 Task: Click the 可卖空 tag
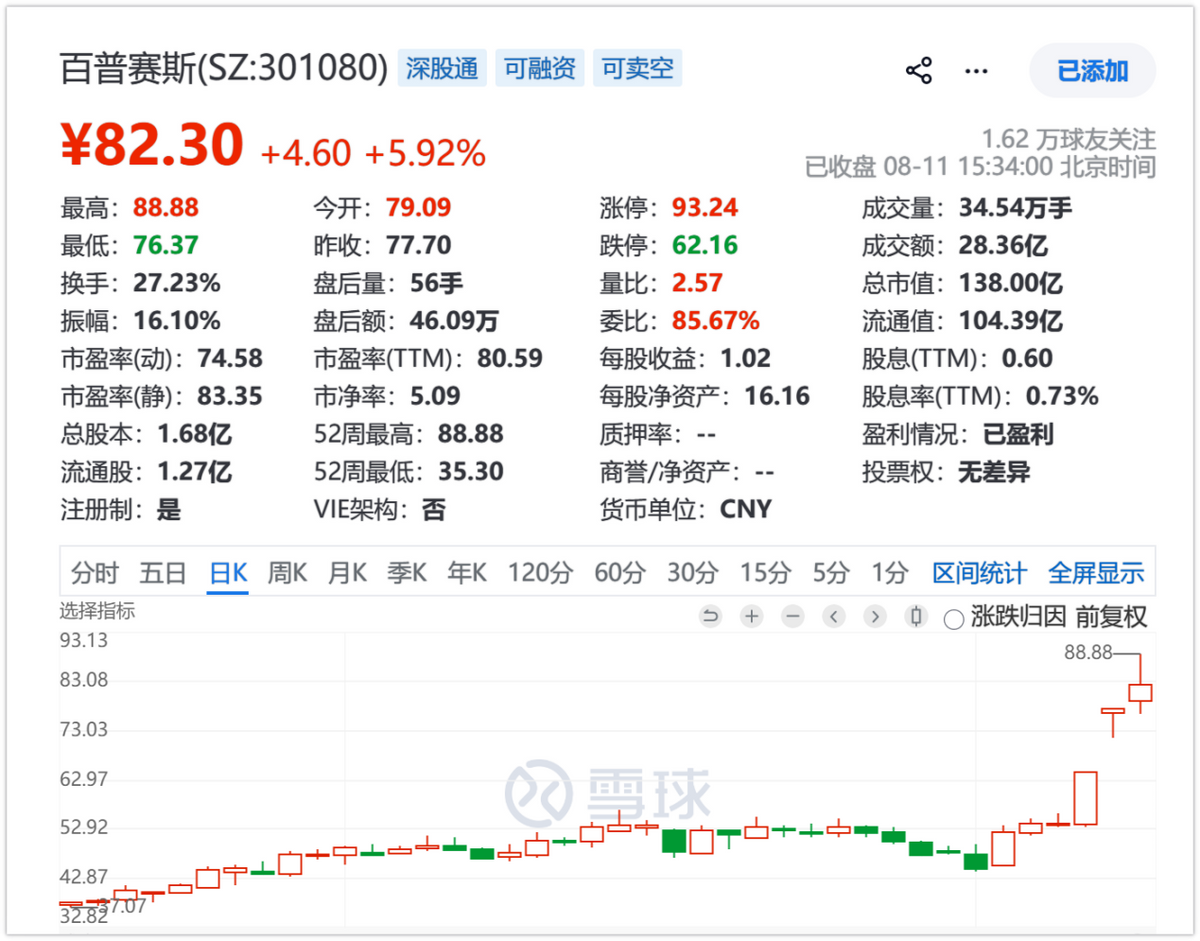pyautogui.click(x=637, y=69)
